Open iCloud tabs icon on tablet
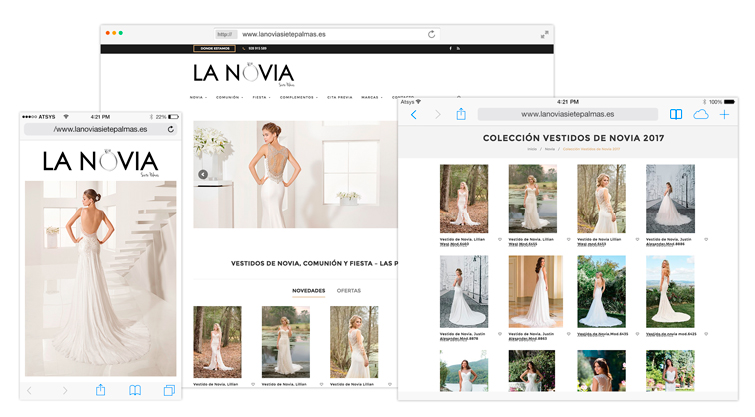This screenshot has height=417, width=755. click(701, 114)
